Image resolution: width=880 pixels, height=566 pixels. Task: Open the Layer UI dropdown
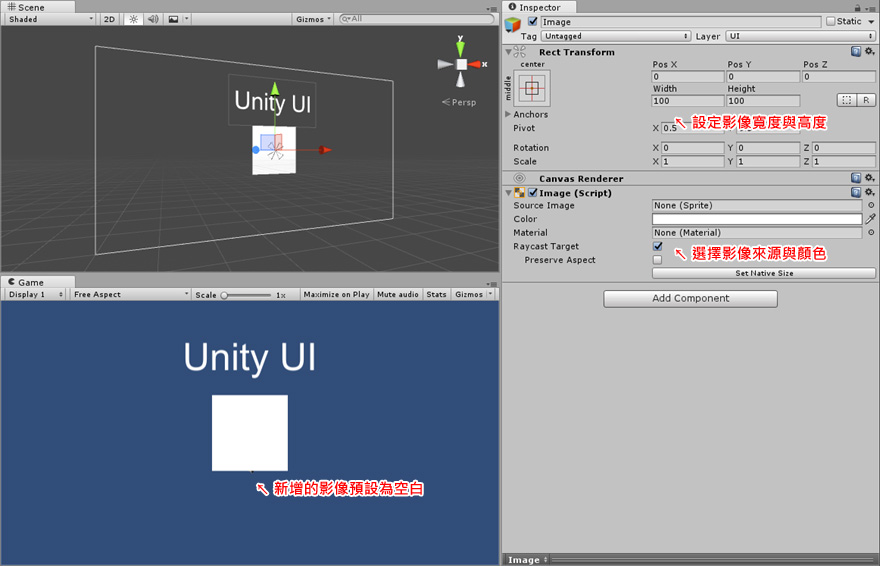800,36
